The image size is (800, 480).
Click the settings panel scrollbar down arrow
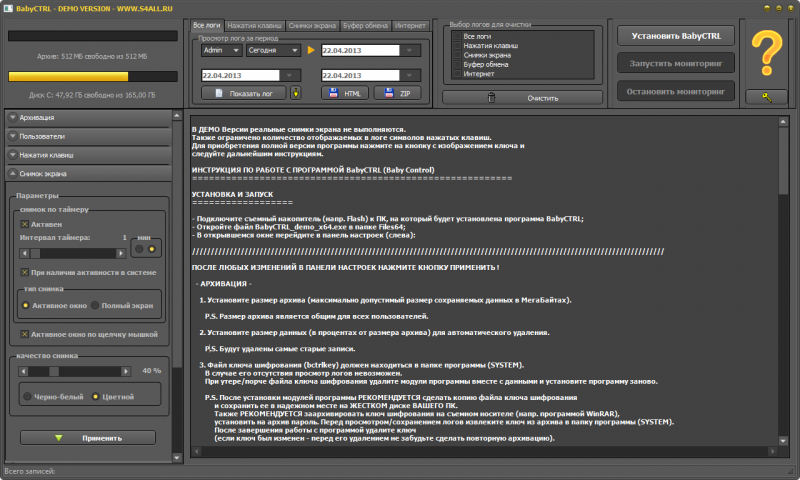pos(177,458)
